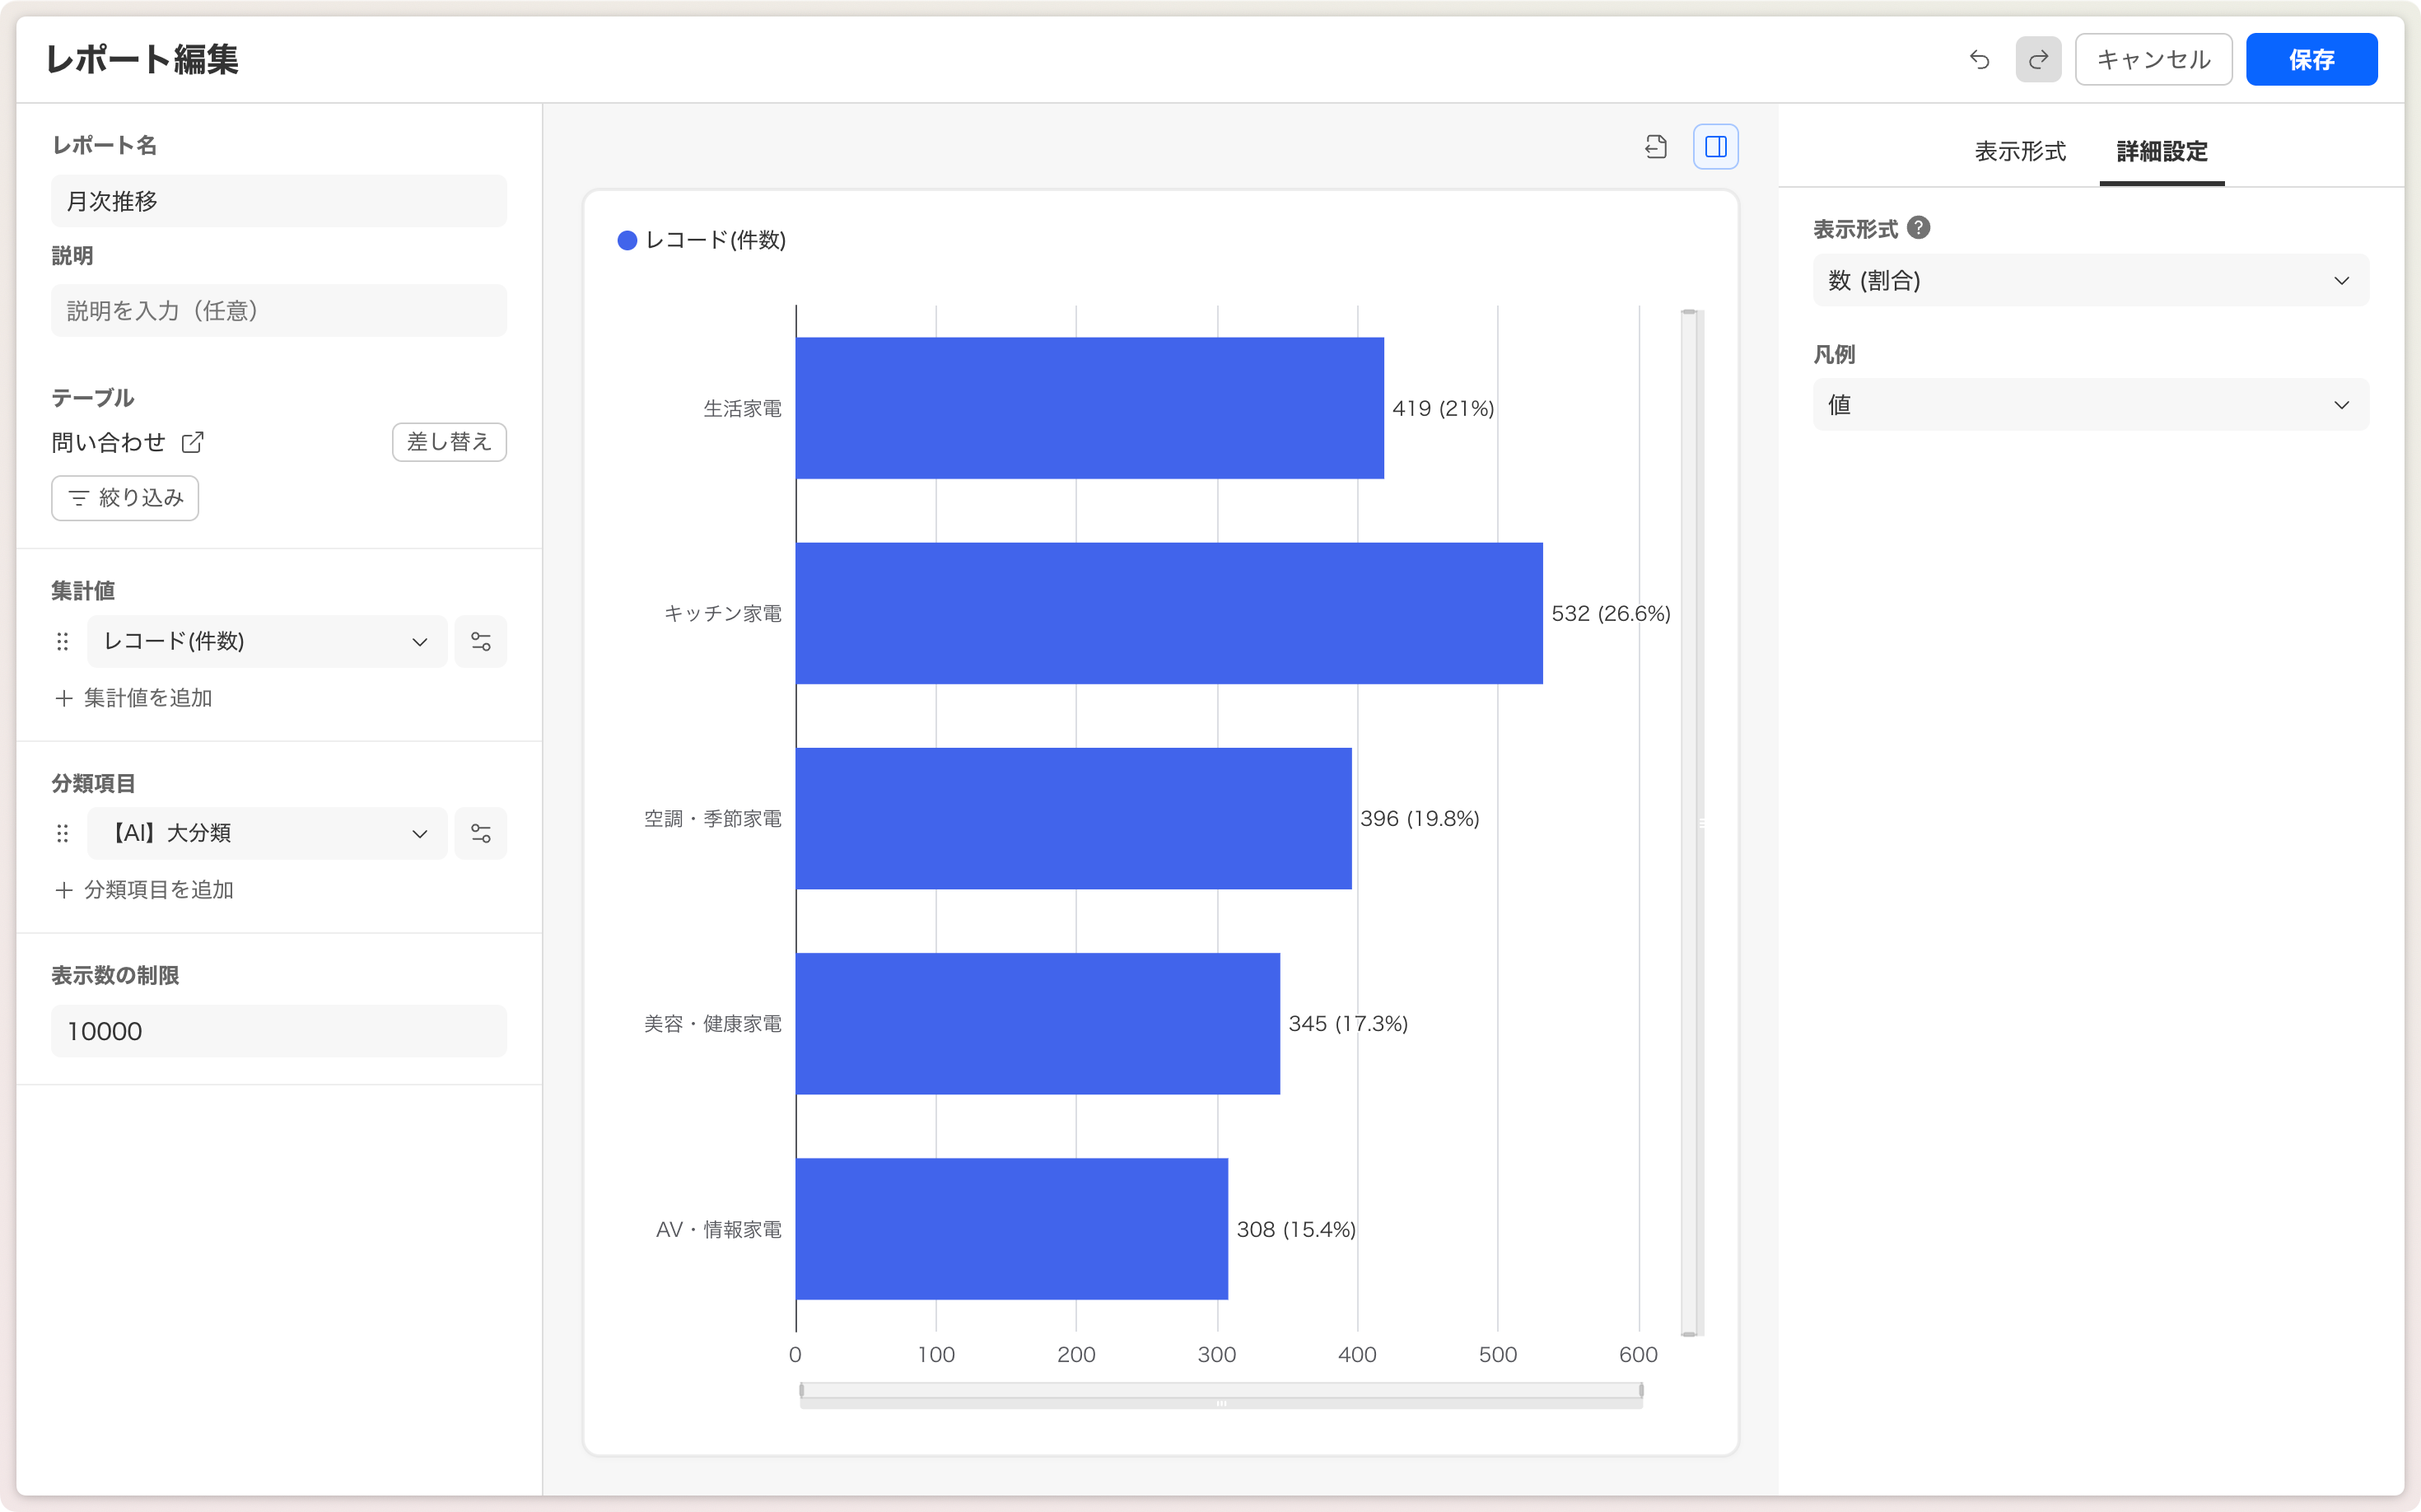Grab drag handle beside 【AI】大分類 dropdown
This screenshot has height=1512, width=2421.
coord(63,833)
